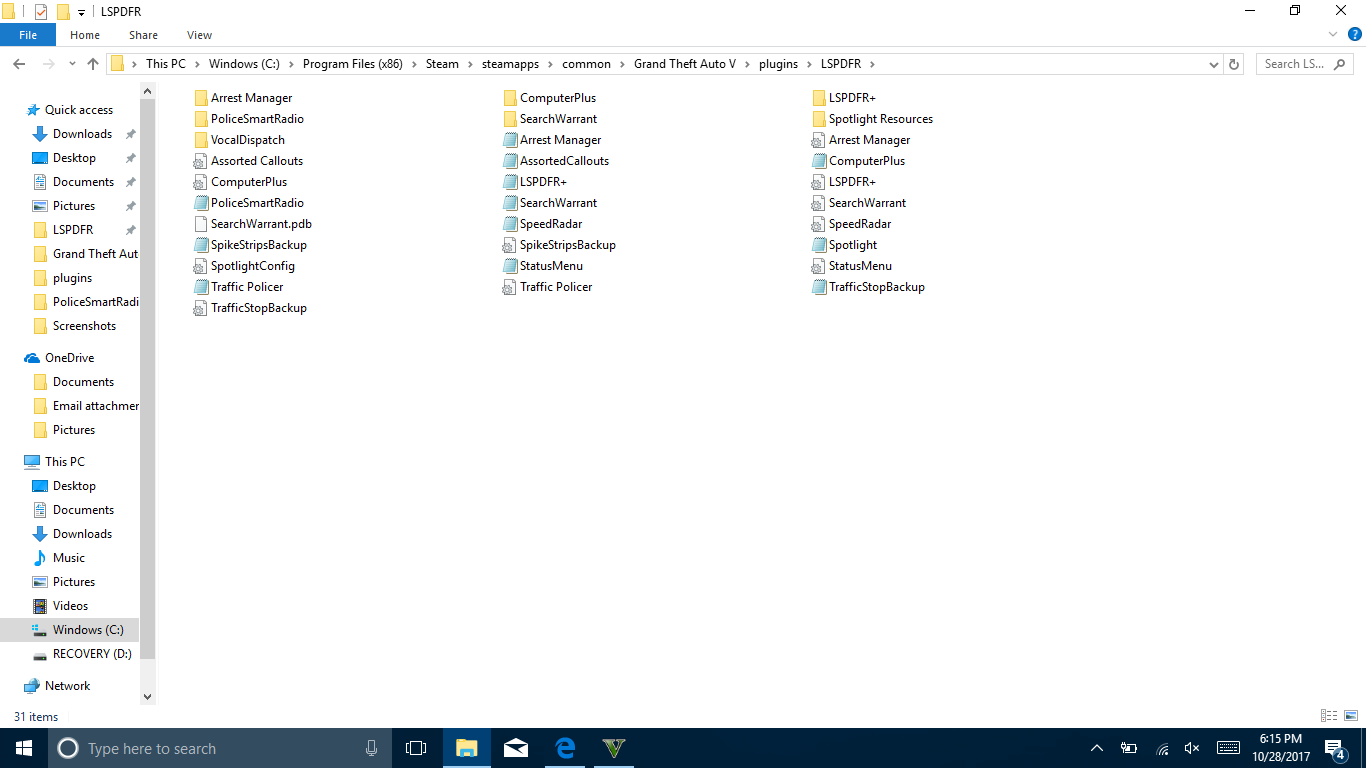Switch to the Share ribbon tab
1366x768 pixels.
click(143, 35)
